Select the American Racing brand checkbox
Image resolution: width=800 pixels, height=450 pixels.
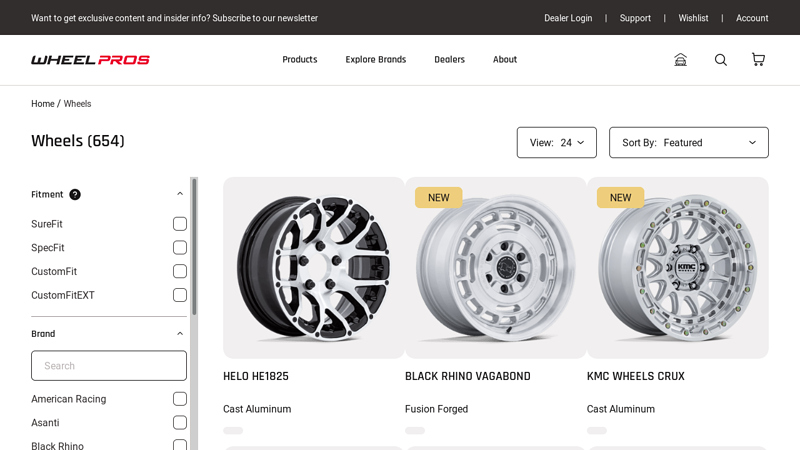click(x=180, y=399)
